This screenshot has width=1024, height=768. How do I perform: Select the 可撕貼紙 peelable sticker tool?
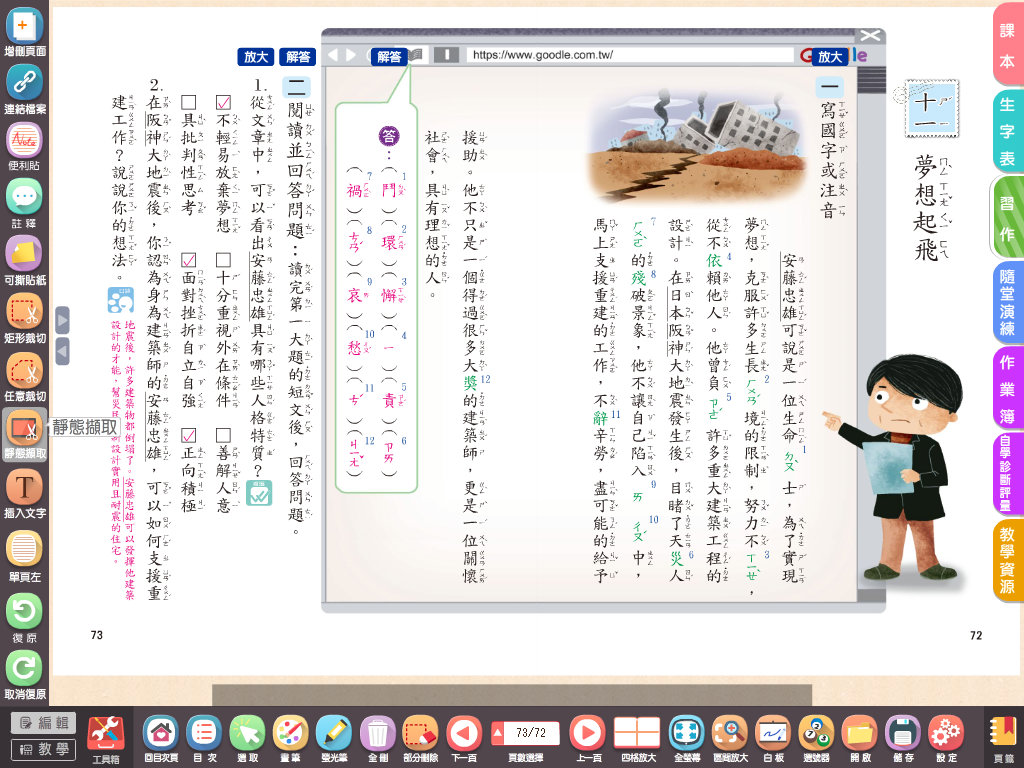tap(24, 261)
